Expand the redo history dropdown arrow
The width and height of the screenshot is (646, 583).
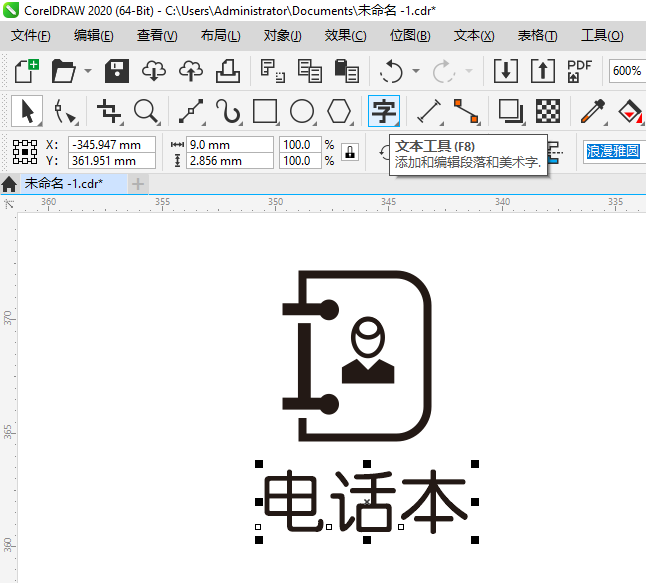point(469,71)
